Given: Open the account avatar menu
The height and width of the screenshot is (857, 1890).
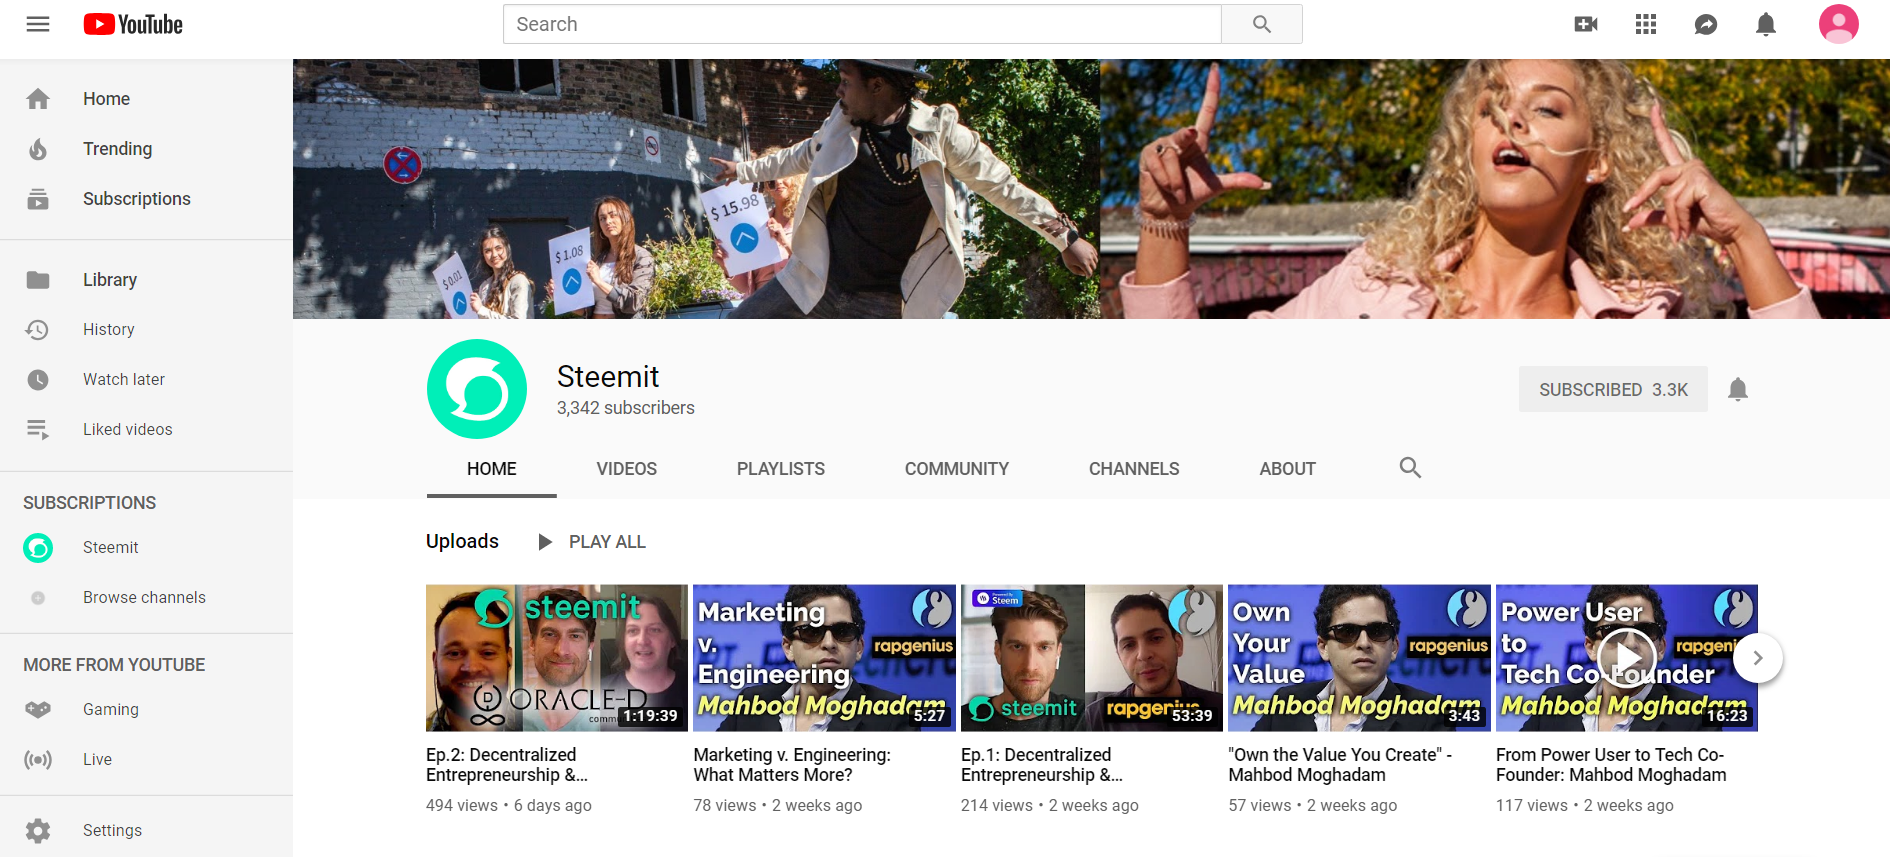Looking at the screenshot, I should 1838,24.
